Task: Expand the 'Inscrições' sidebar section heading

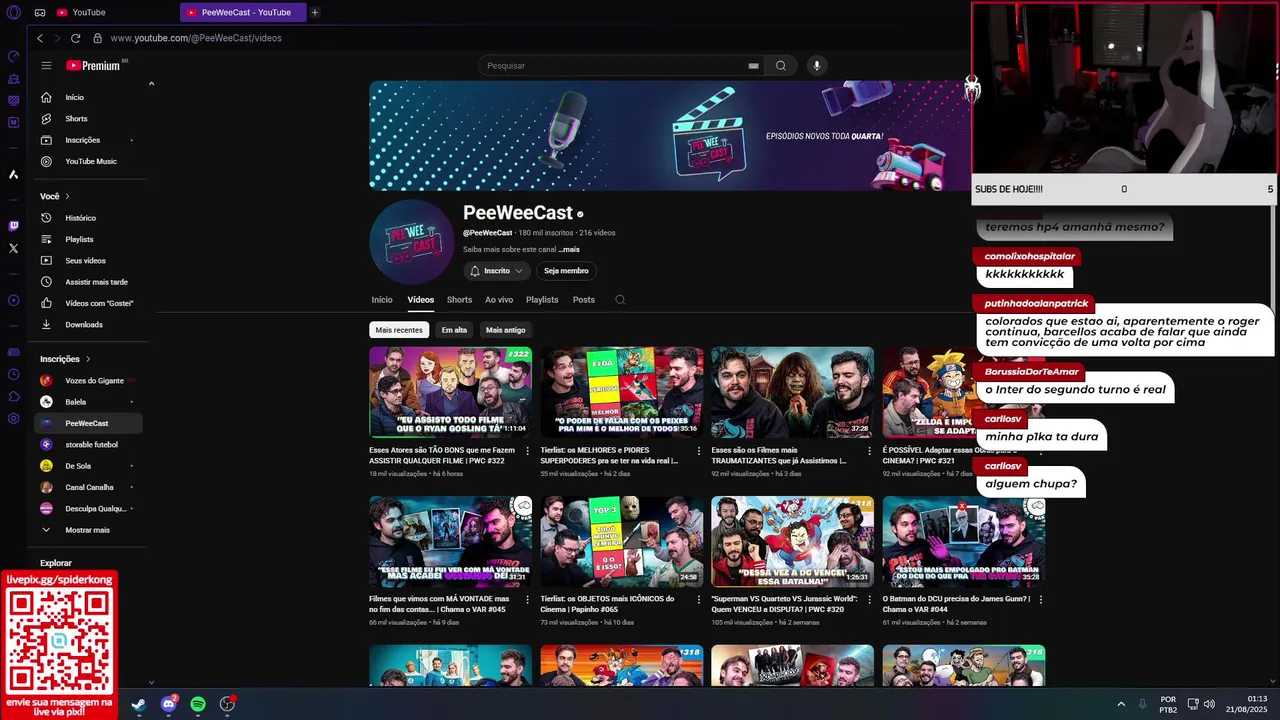Action: (x=65, y=359)
